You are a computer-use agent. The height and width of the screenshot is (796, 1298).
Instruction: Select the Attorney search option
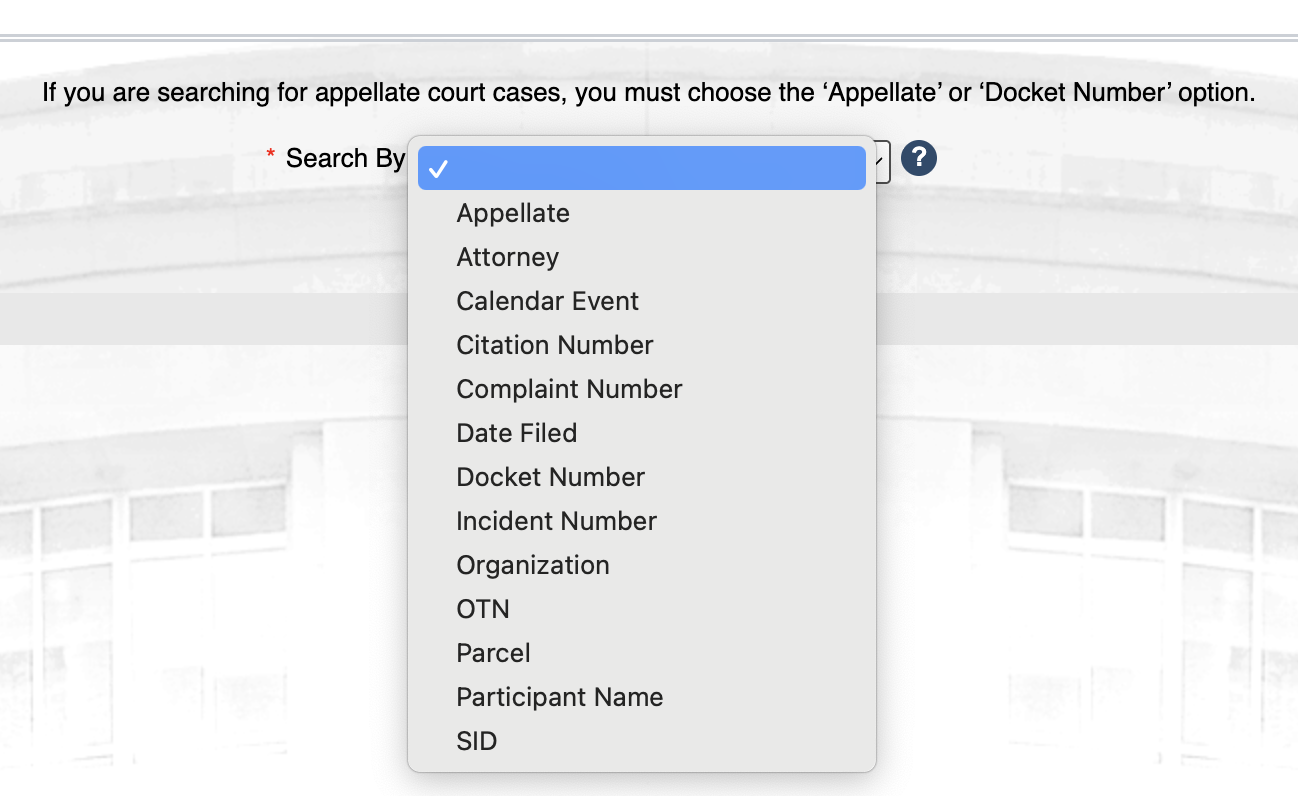pyautogui.click(x=507, y=257)
